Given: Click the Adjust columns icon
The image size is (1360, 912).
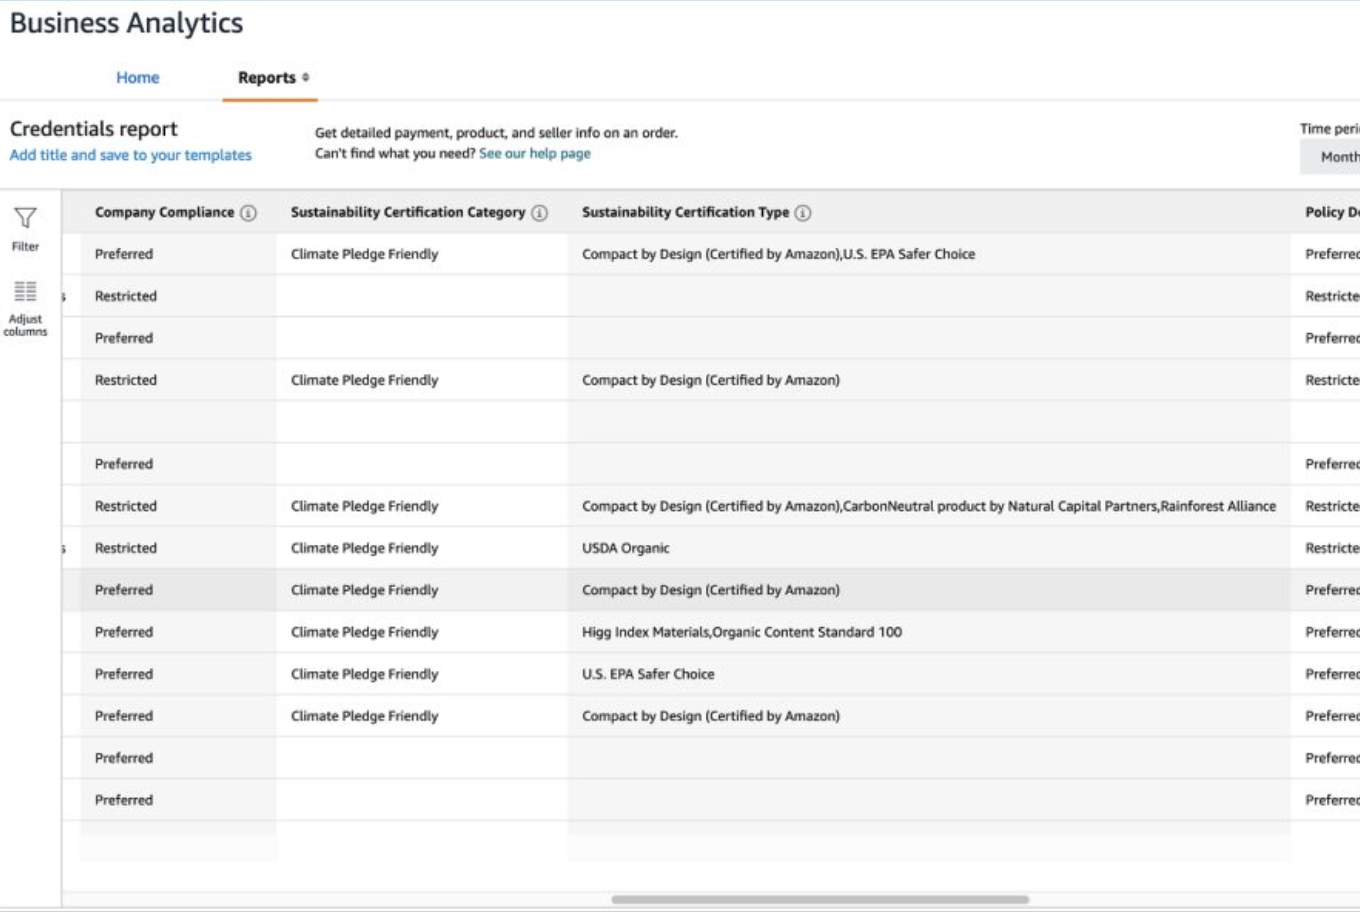Looking at the screenshot, I should point(25,292).
